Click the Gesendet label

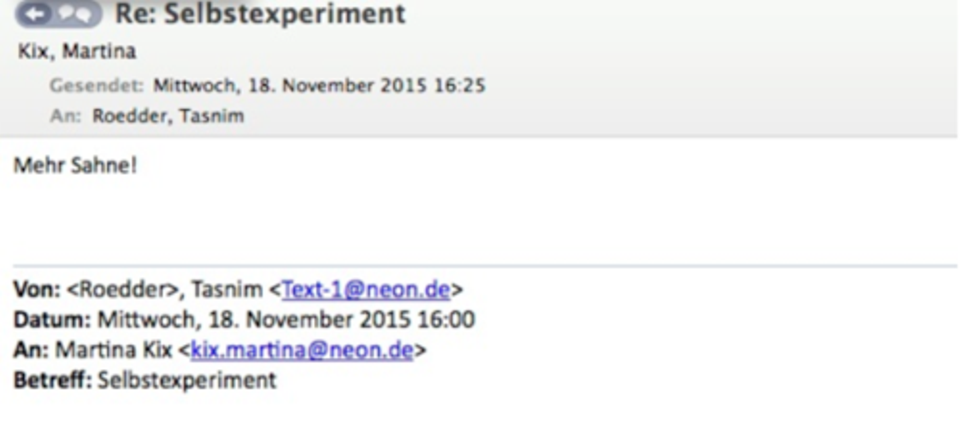point(97,85)
